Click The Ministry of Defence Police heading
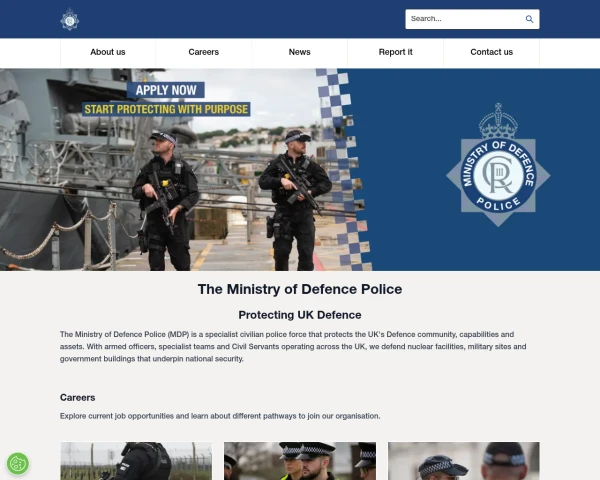This screenshot has height=480, width=600. (300, 289)
